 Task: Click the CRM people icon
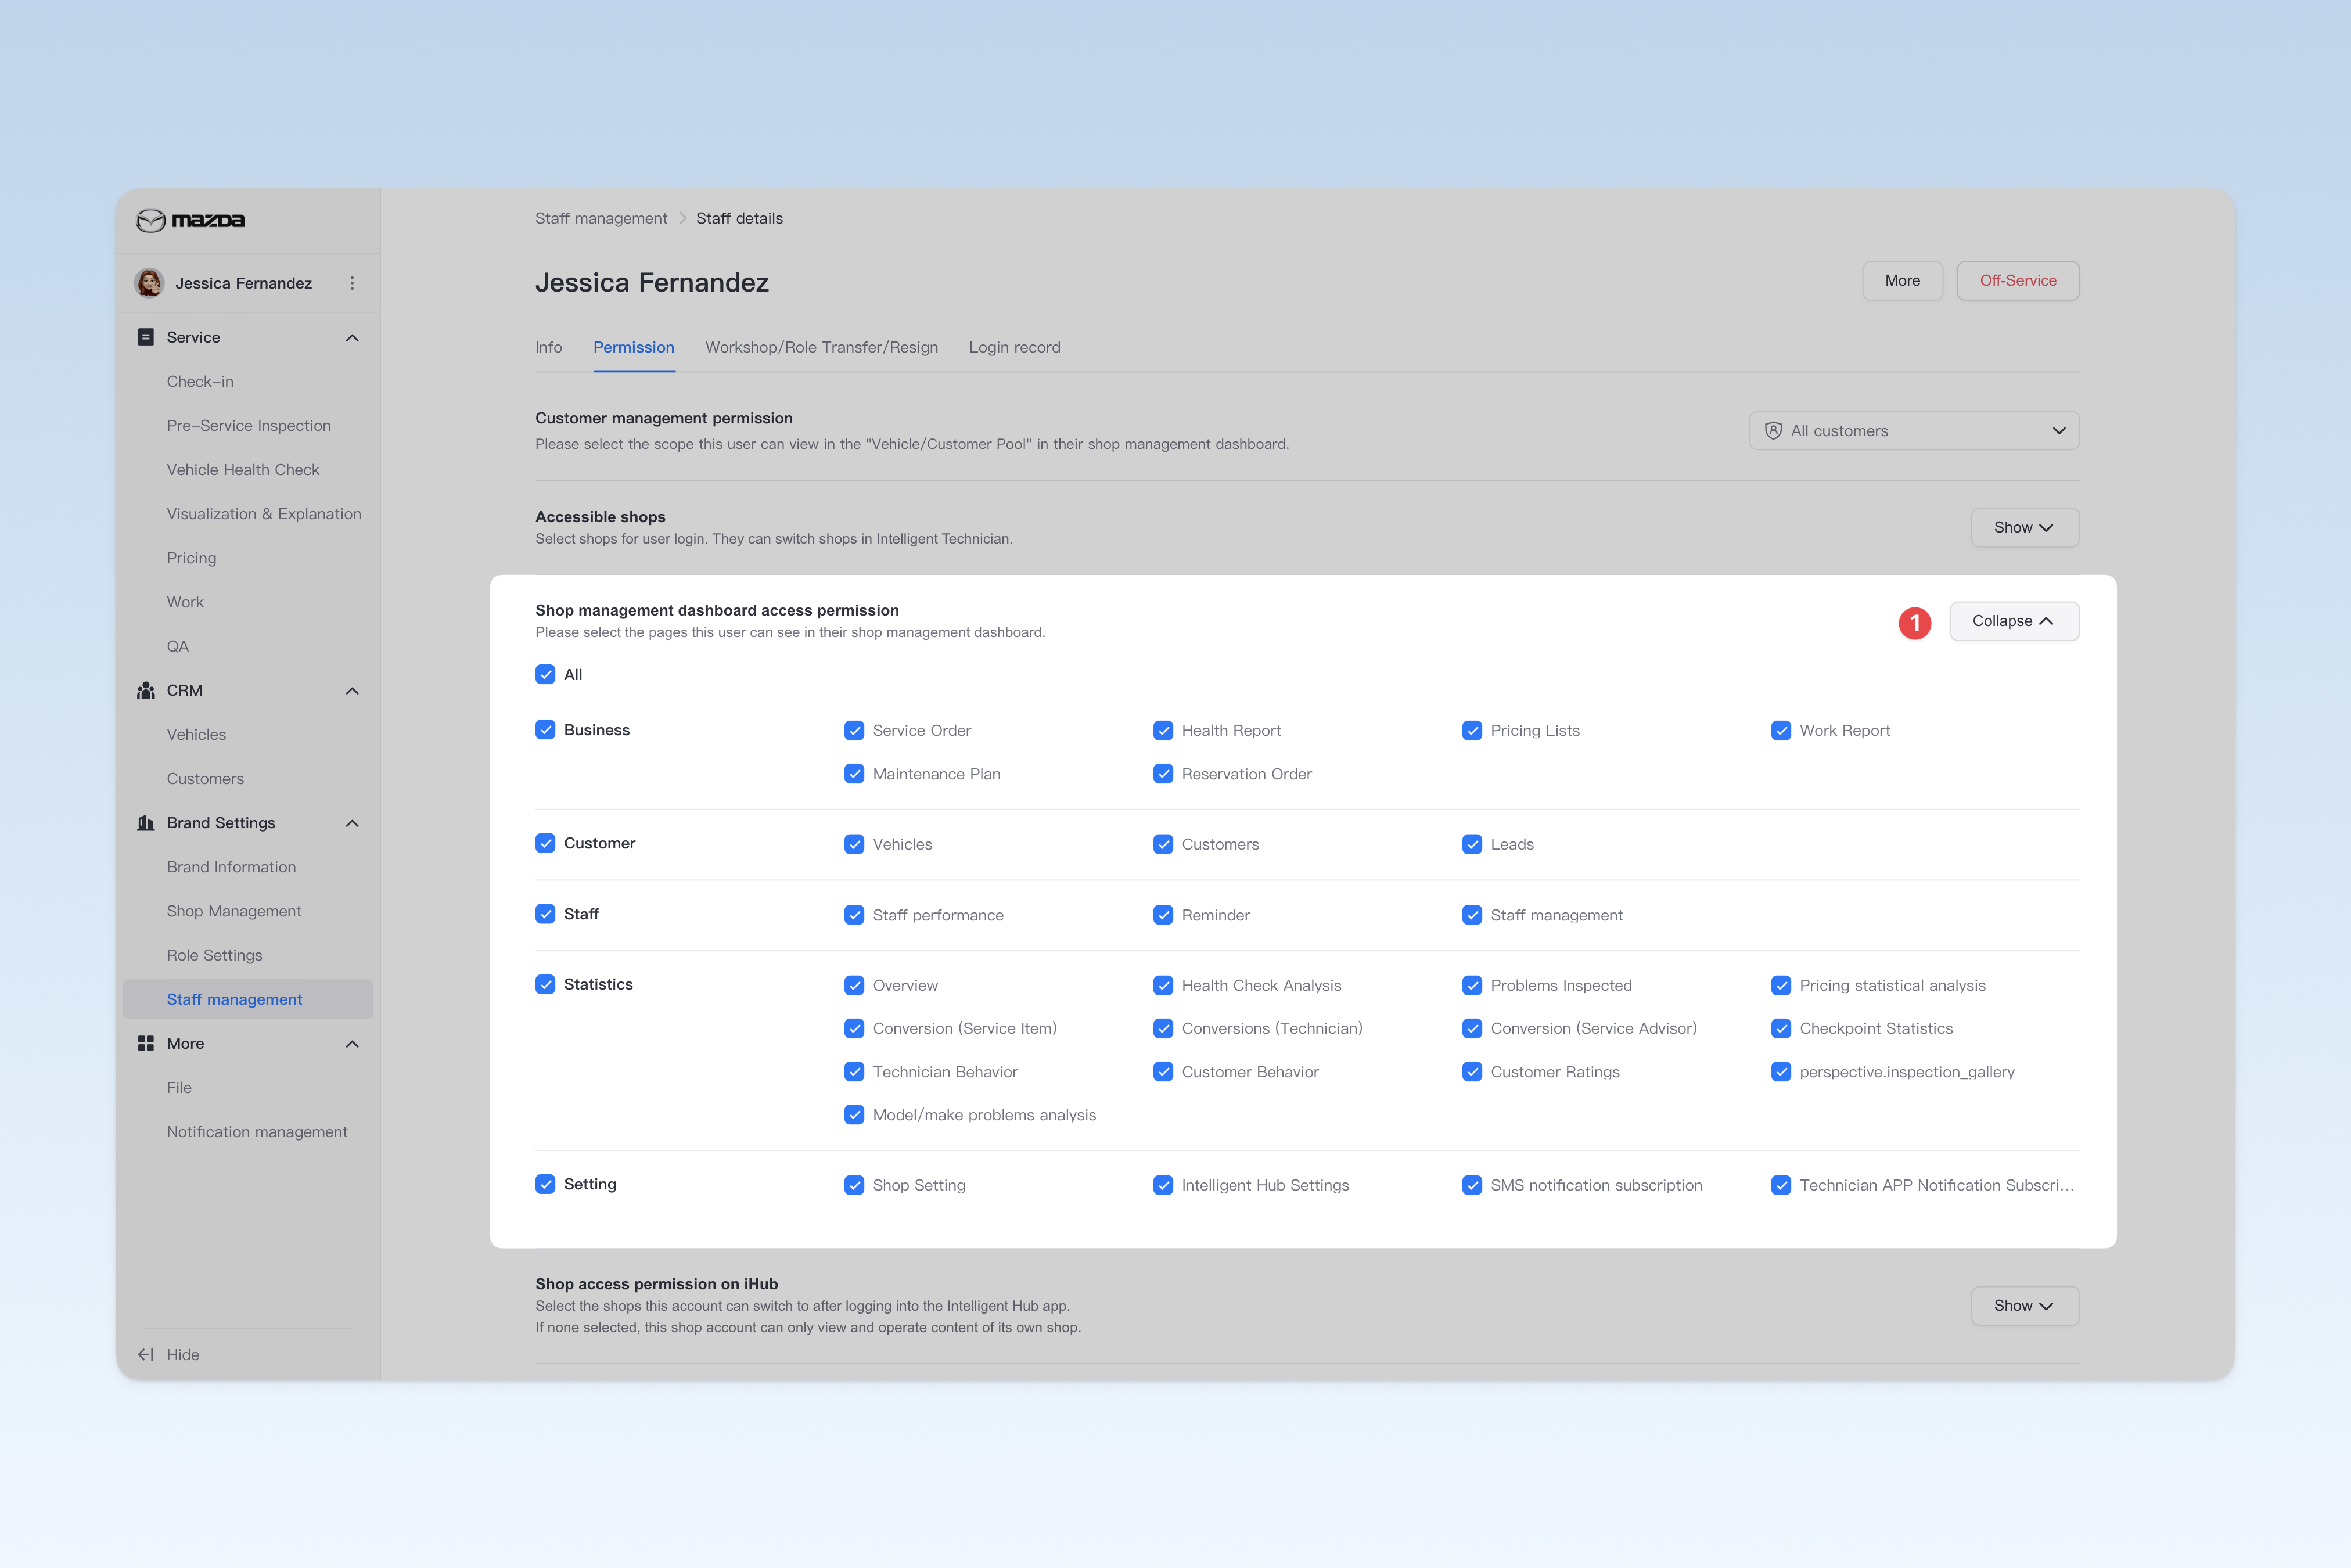146,690
